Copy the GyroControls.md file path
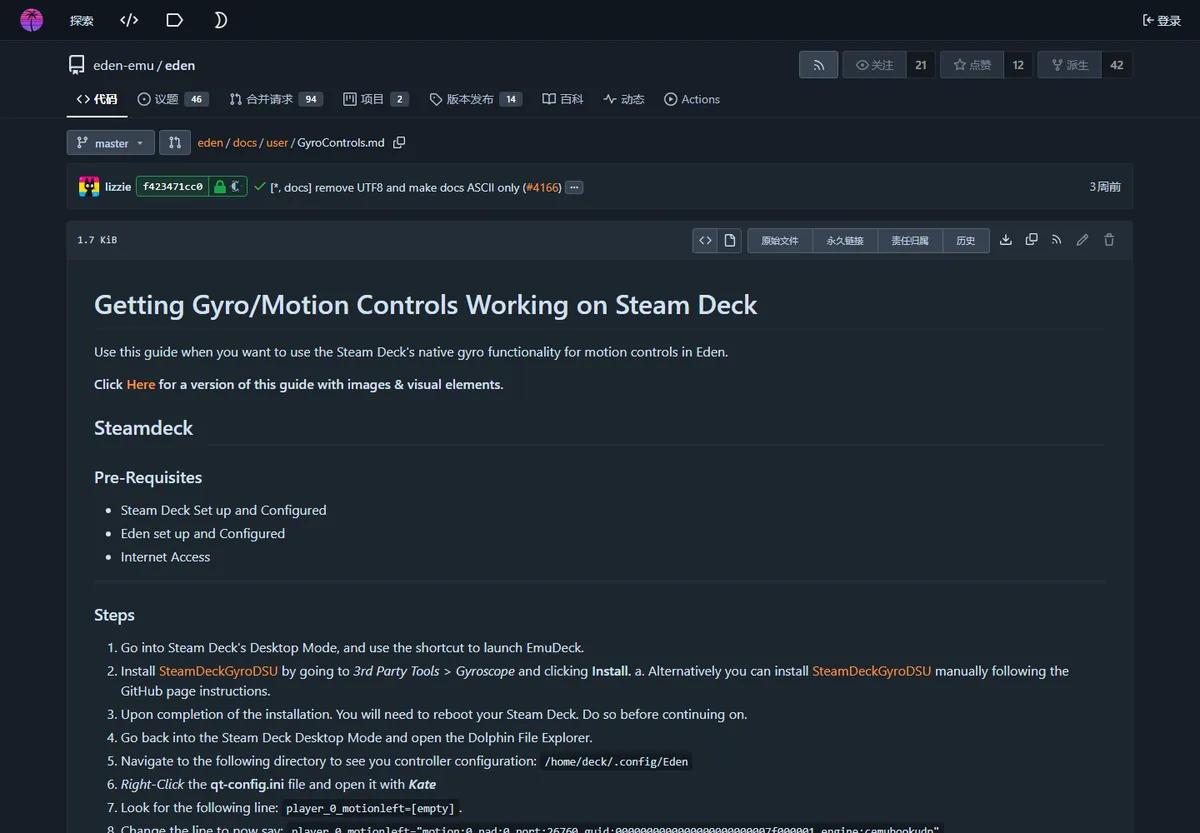Screen dimensions: 1200x833 coord(399,143)
